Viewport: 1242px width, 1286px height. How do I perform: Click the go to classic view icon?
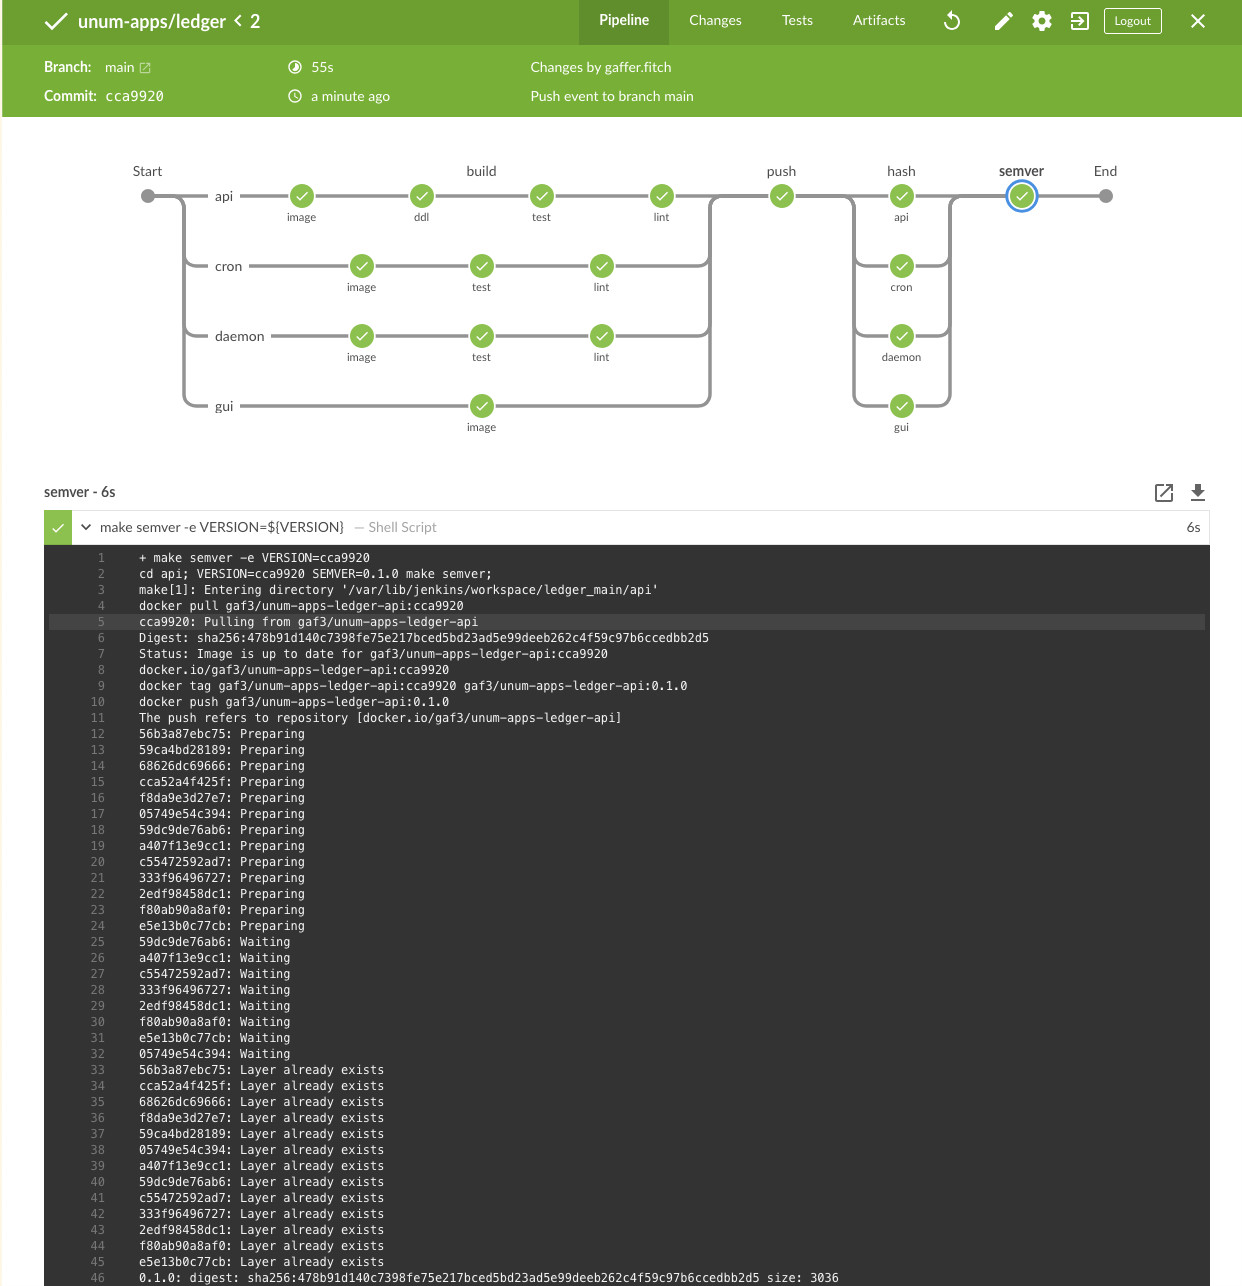click(x=1080, y=21)
